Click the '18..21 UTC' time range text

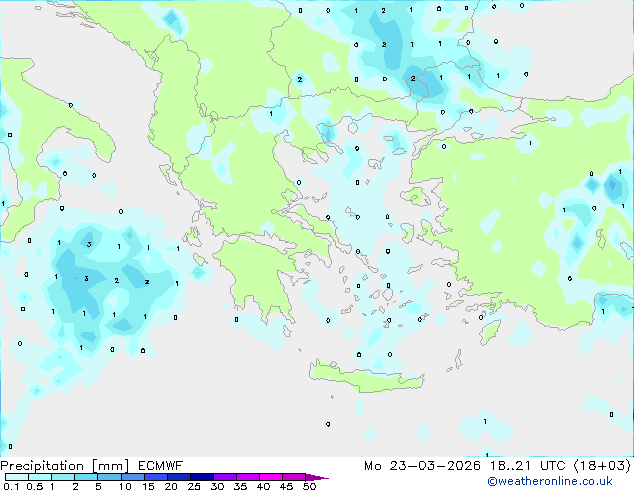[x=527, y=466]
